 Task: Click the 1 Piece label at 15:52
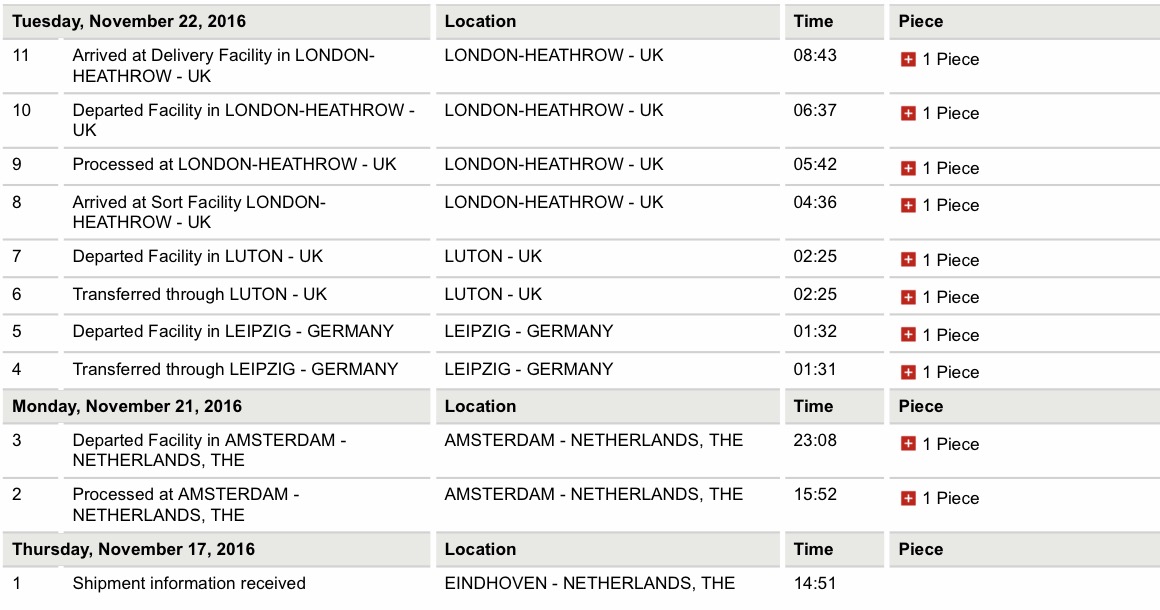click(x=951, y=498)
